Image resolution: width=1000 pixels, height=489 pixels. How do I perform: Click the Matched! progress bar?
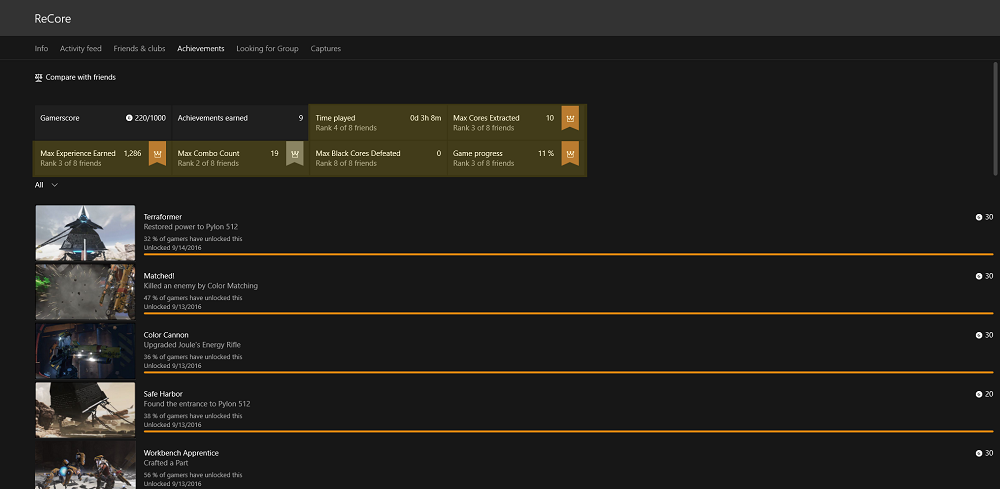(x=568, y=313)
